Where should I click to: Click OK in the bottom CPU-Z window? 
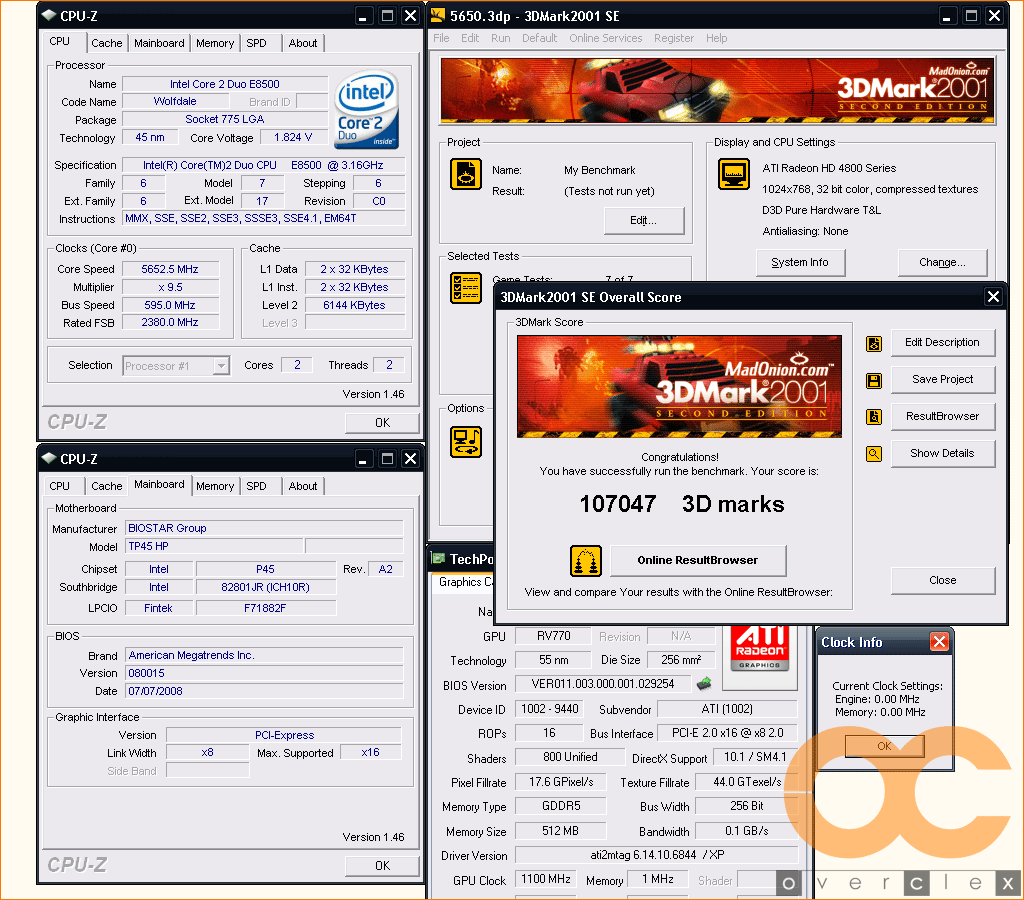(382, 866)
